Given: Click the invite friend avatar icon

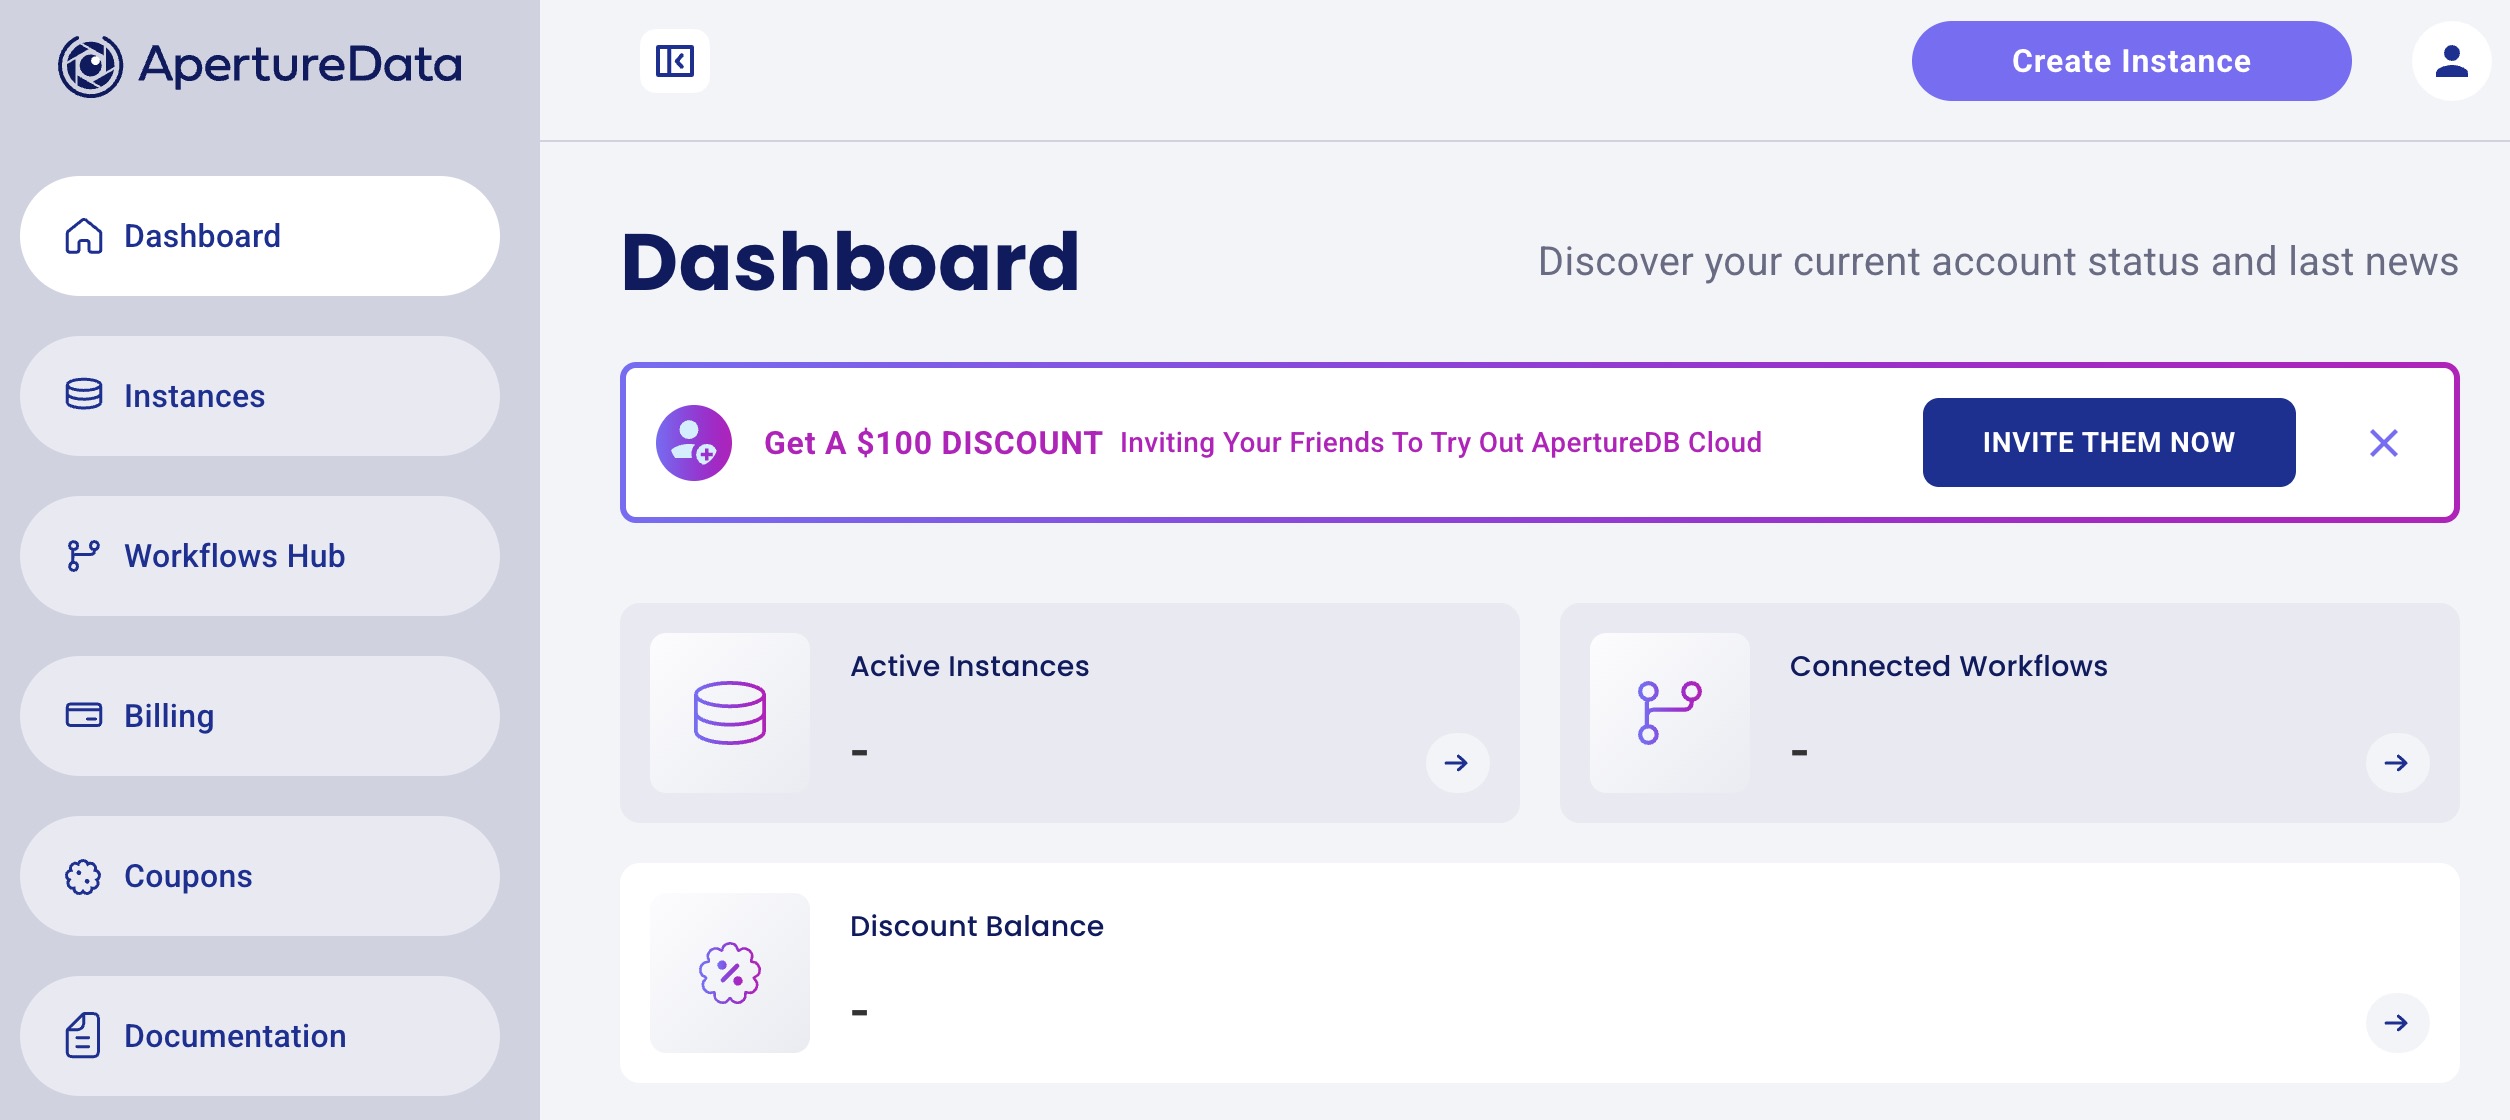Looking at the screenshot, I should point(694,442).
